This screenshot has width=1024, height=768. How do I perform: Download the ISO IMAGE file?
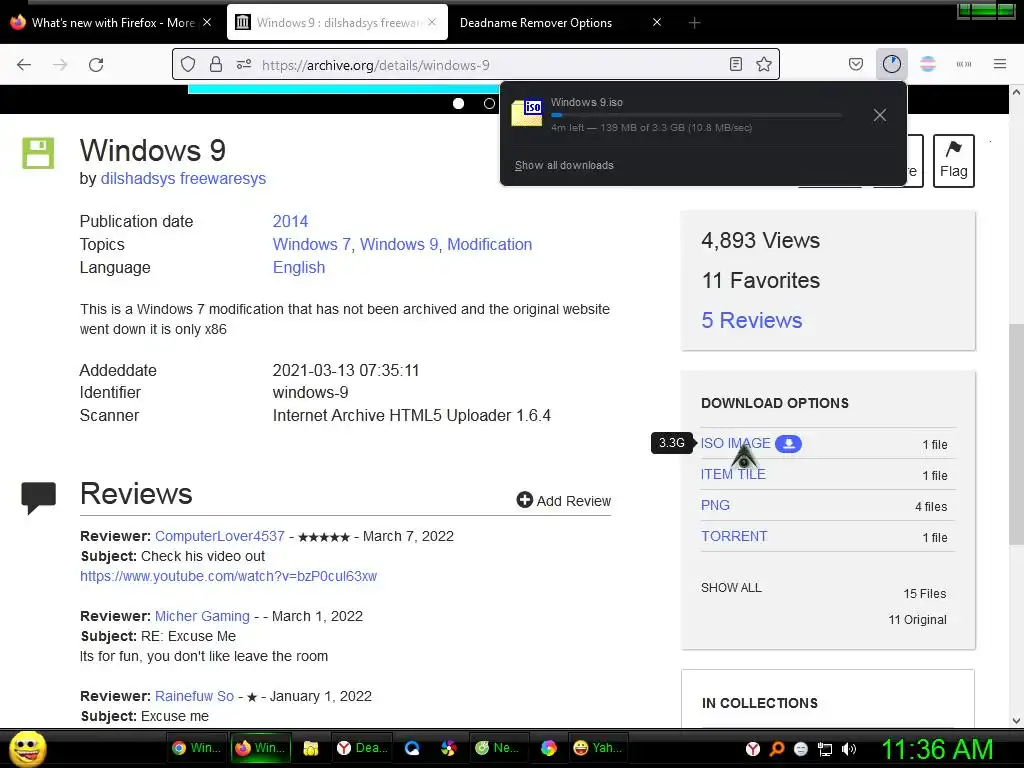735,443
